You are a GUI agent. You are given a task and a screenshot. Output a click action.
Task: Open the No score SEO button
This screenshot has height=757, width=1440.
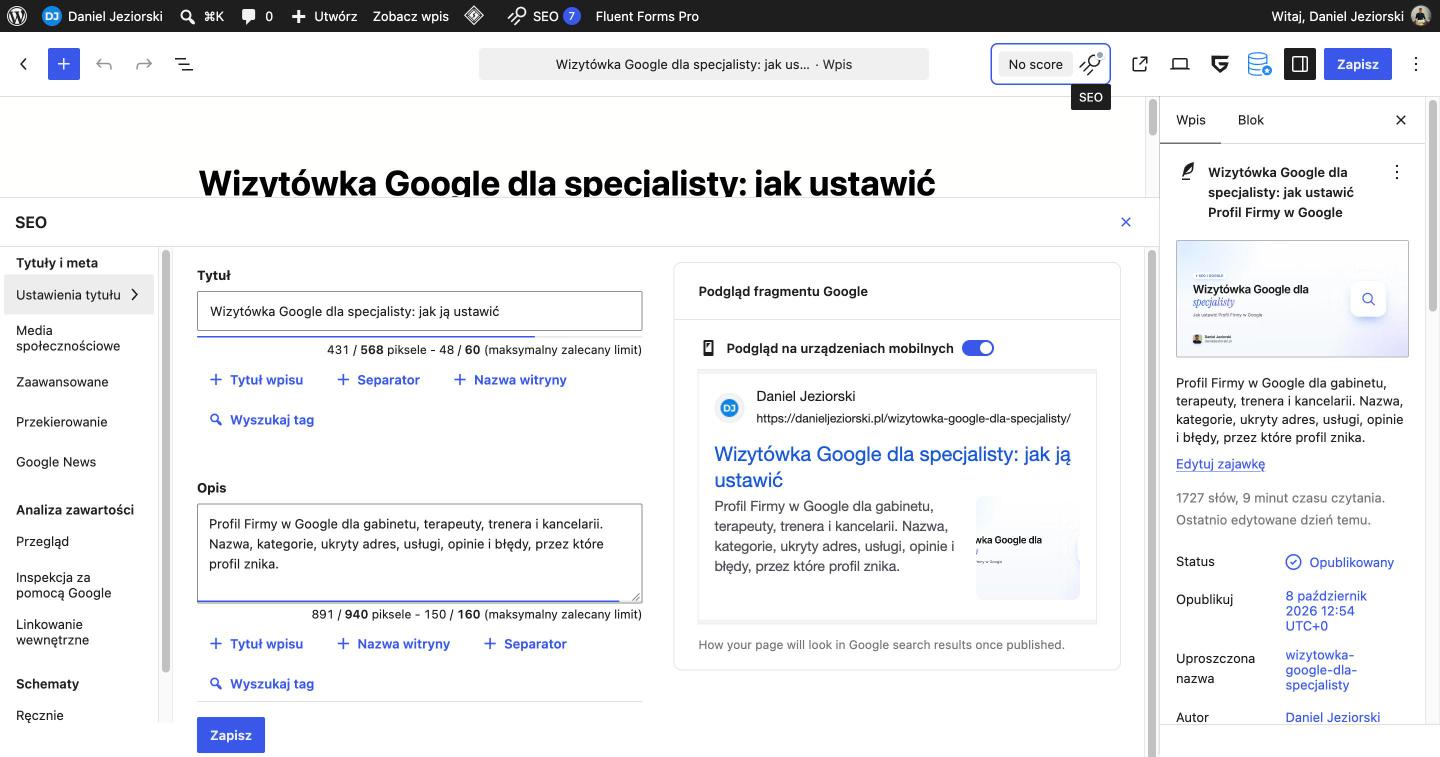click(x=1050, y=64)
